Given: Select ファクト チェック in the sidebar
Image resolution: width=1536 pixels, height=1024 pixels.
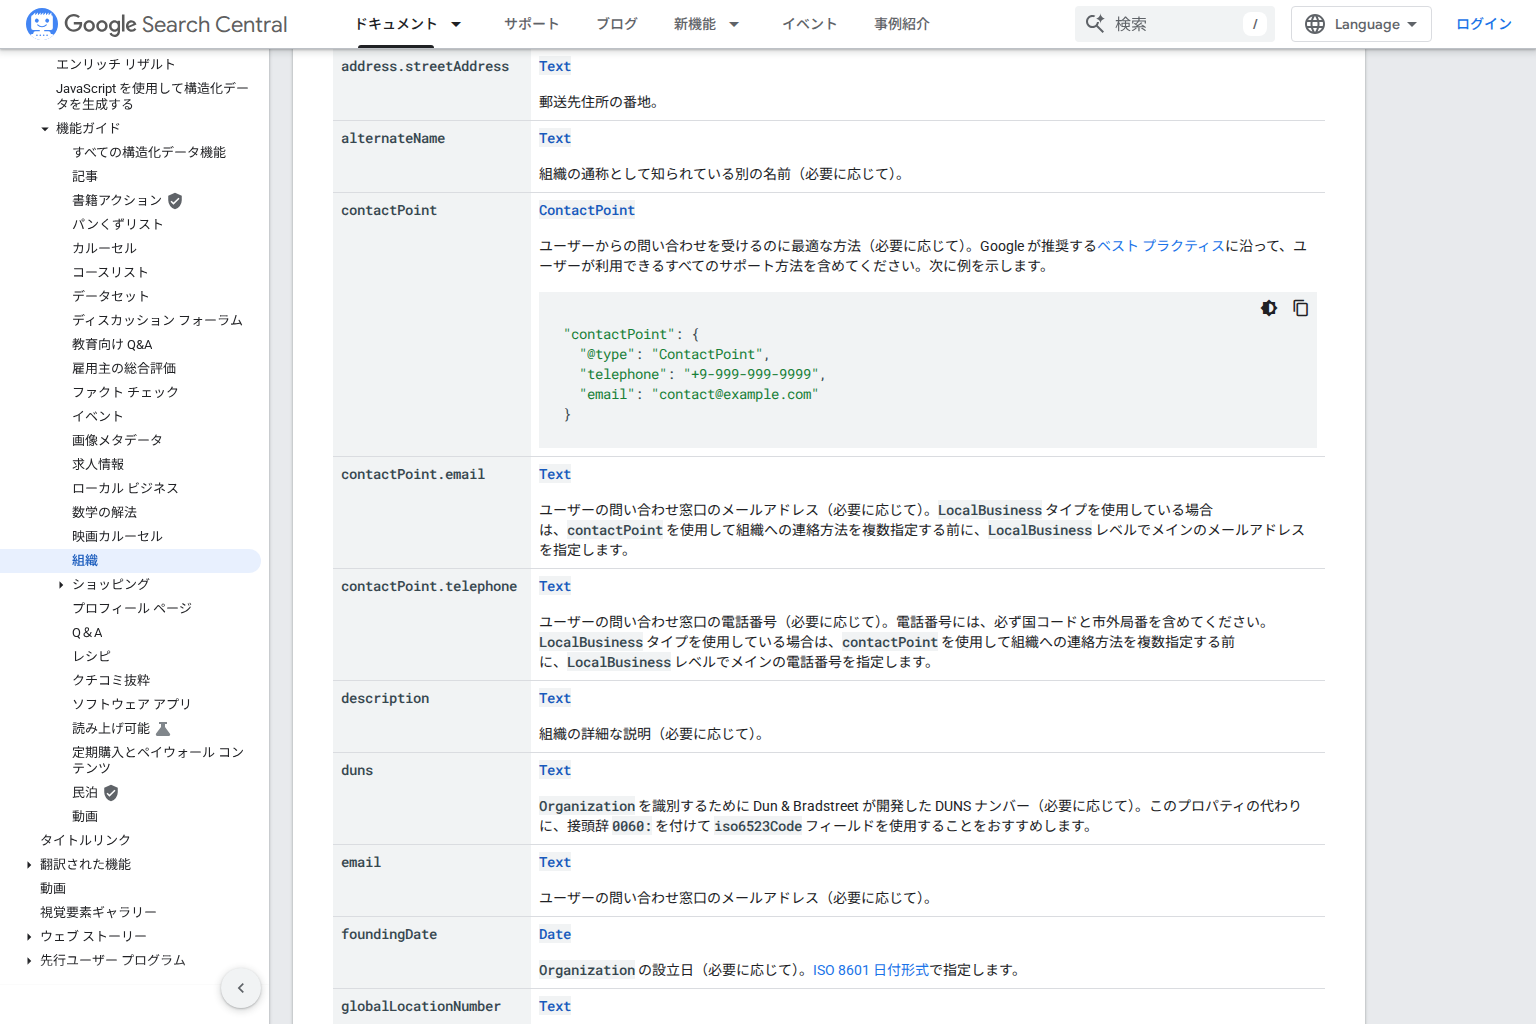Looking at the screenshot, I should pyautogui.click(x=125, y=393).
